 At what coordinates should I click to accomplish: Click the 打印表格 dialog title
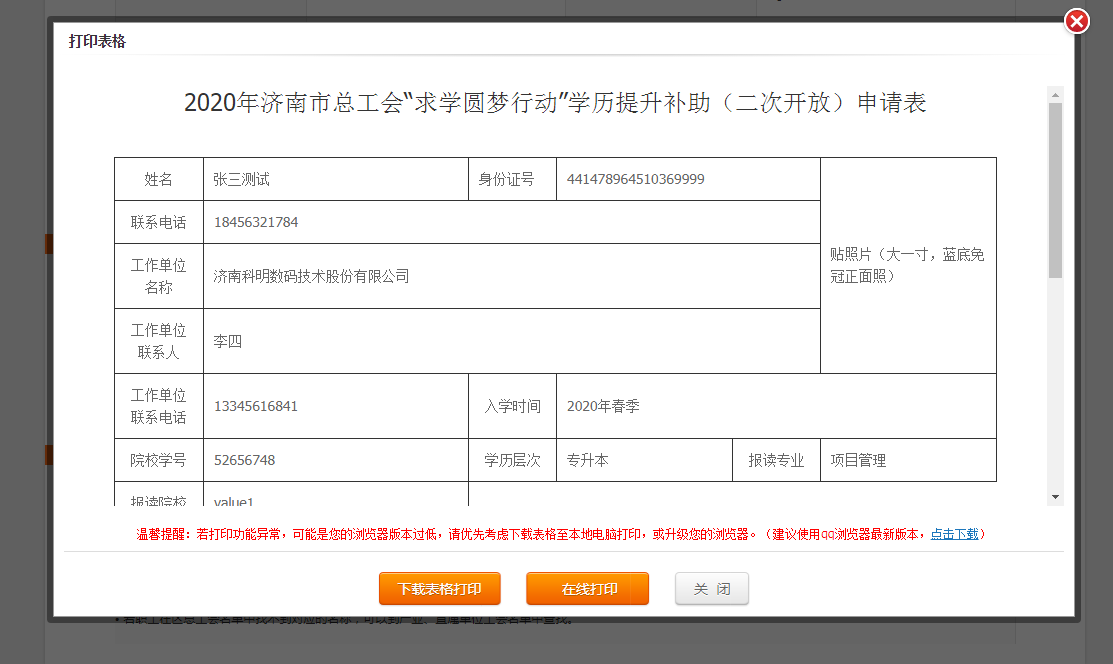(97, 41)
